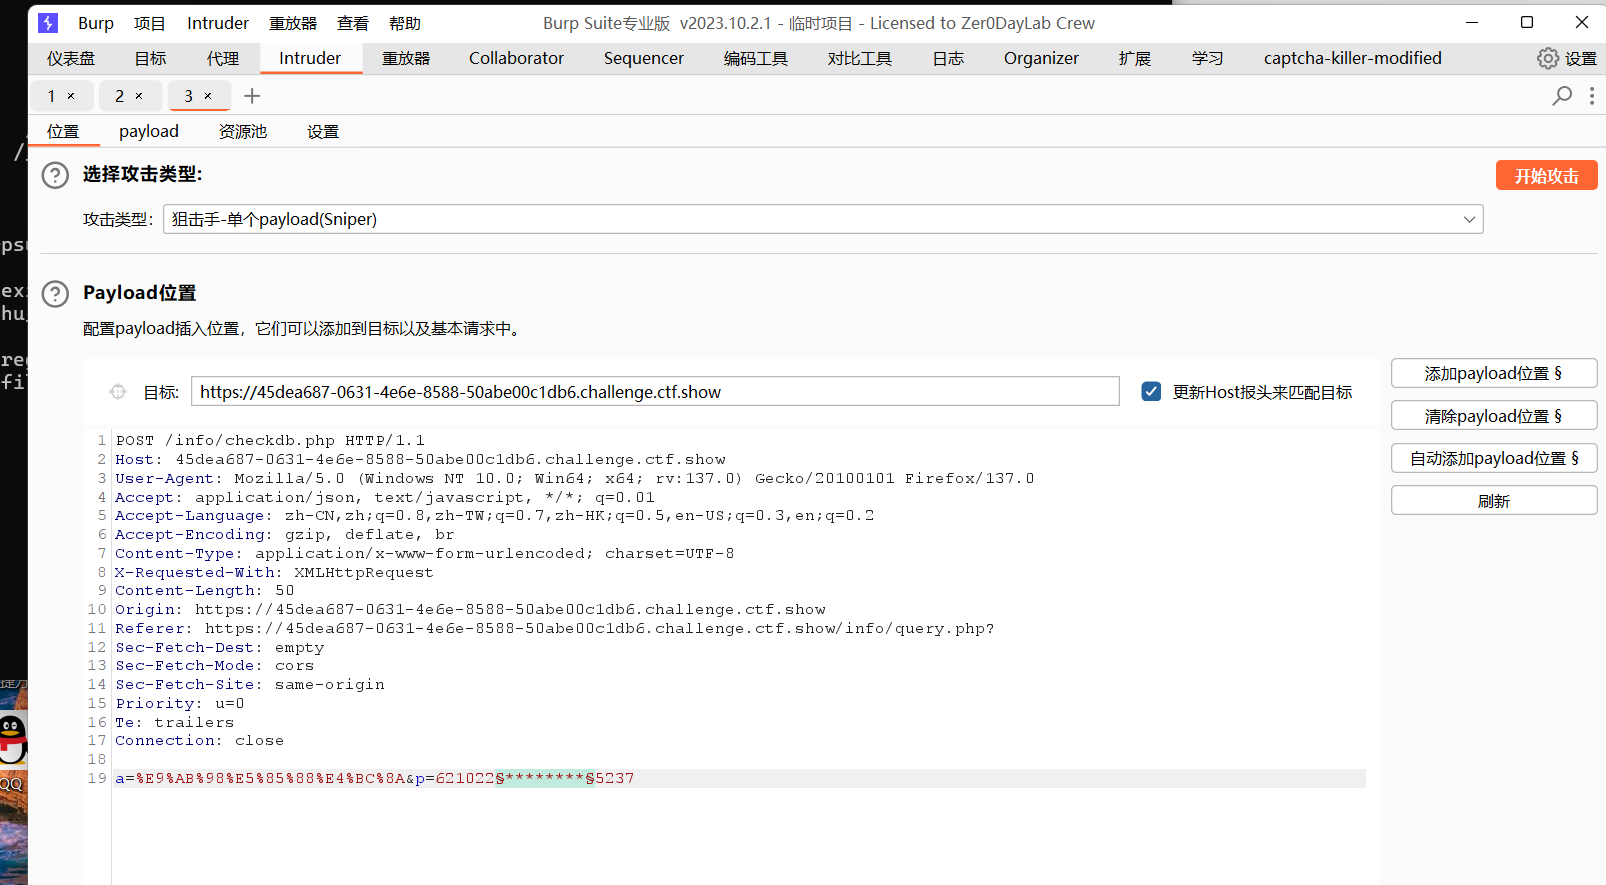Open help for Payload位置 section

pyautogui.click(x=55, y=294)
